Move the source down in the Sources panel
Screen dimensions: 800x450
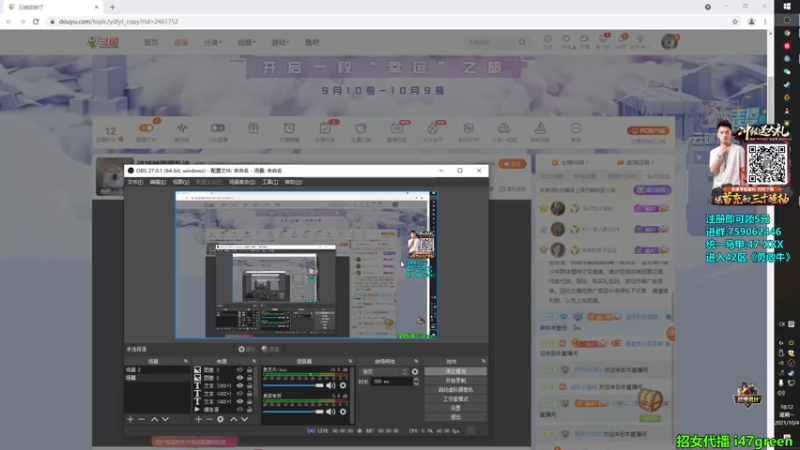244,419
